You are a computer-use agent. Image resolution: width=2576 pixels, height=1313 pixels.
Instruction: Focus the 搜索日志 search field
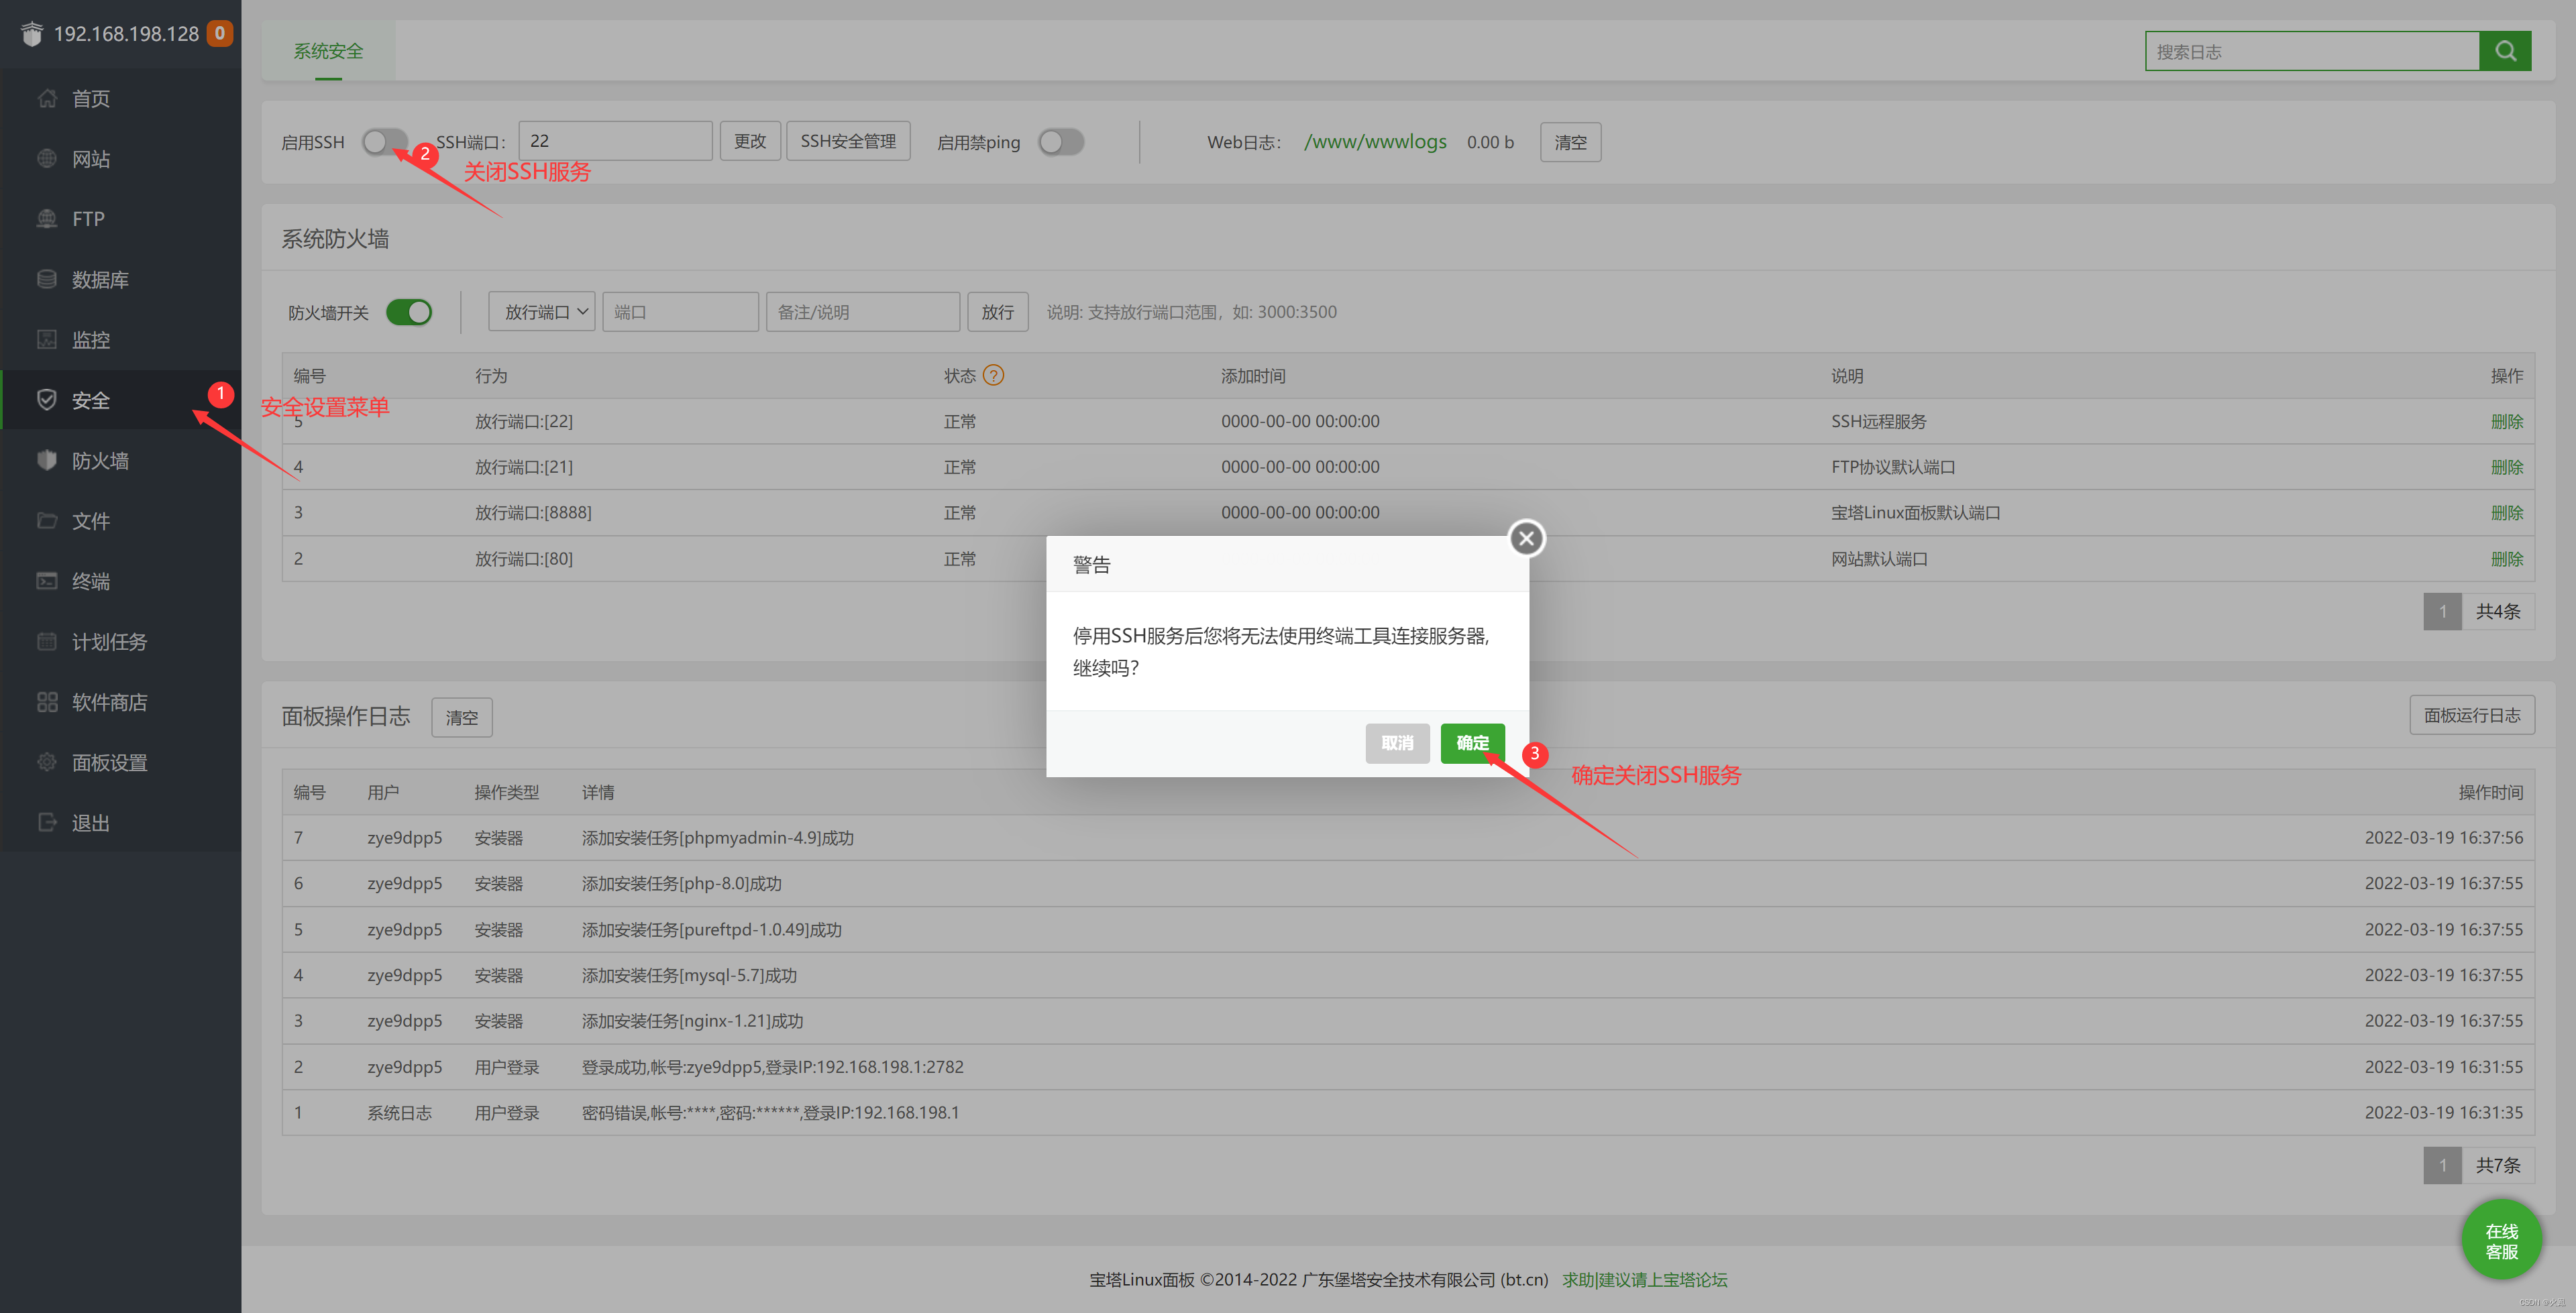[x=2312, y=51]
